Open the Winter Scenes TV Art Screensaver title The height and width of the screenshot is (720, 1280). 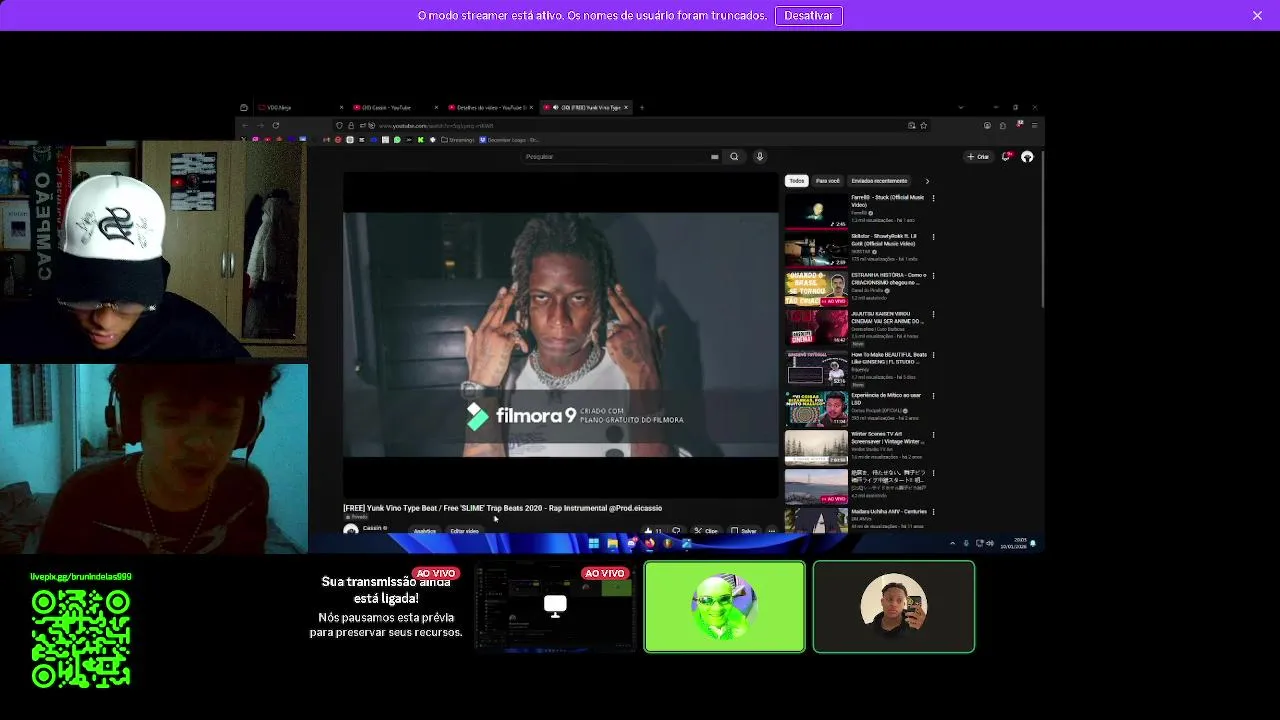886,438
